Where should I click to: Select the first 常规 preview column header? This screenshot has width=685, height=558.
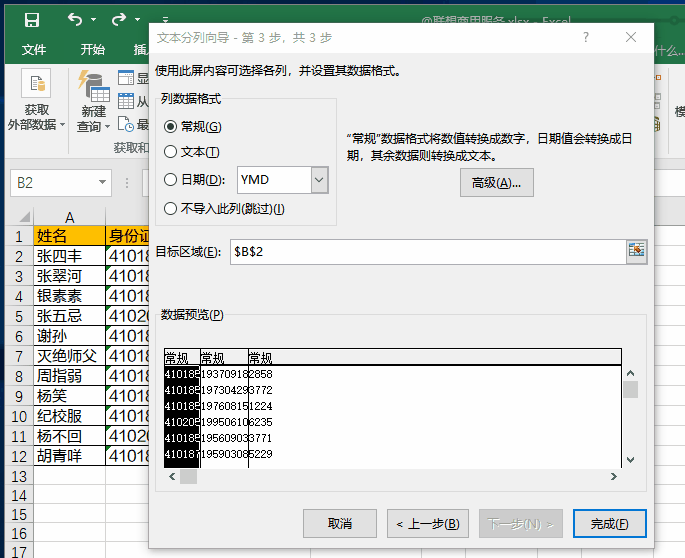point(182,358)
